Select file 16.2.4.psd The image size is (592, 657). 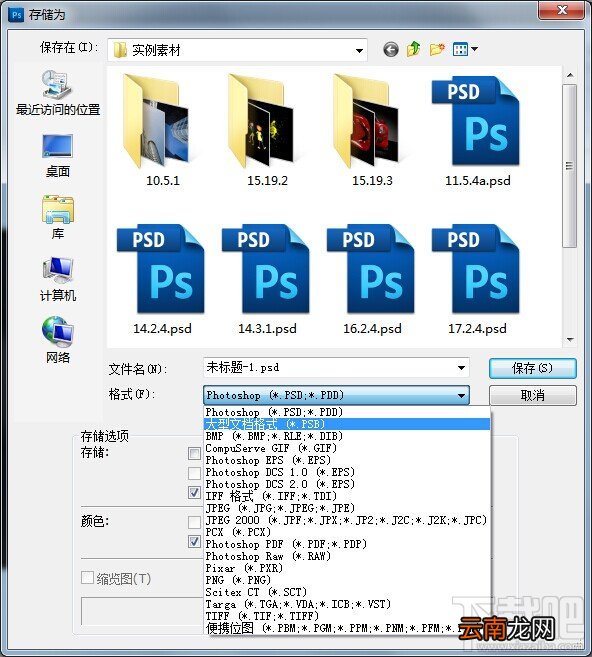372,279
